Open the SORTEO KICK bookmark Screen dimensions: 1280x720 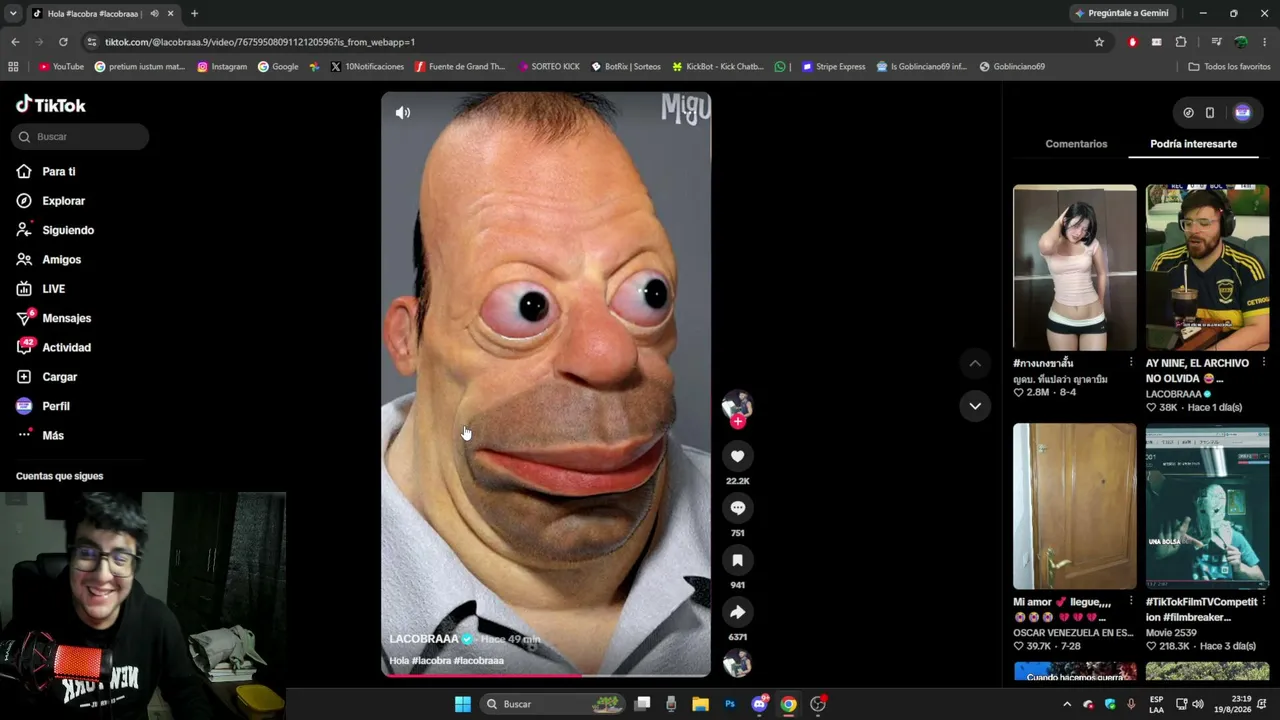[x=549, y=67]
